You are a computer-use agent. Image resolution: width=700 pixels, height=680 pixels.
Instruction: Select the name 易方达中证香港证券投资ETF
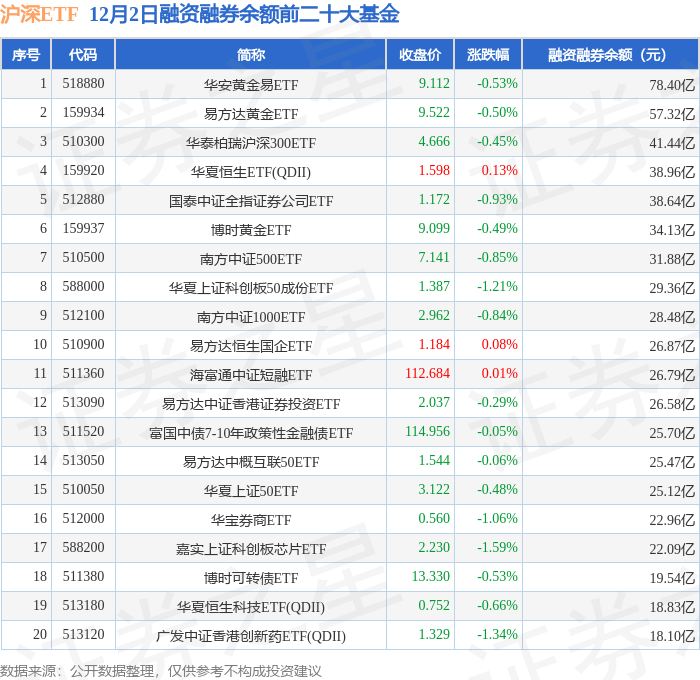coord(251,404)
